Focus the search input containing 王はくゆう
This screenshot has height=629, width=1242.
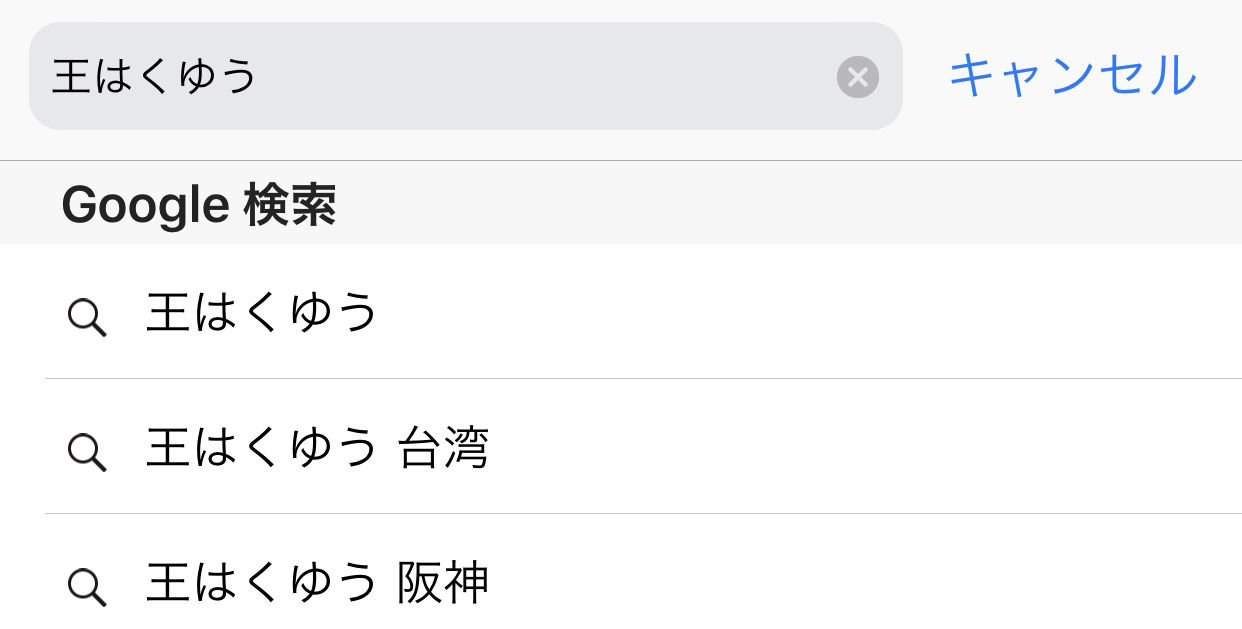466,76
